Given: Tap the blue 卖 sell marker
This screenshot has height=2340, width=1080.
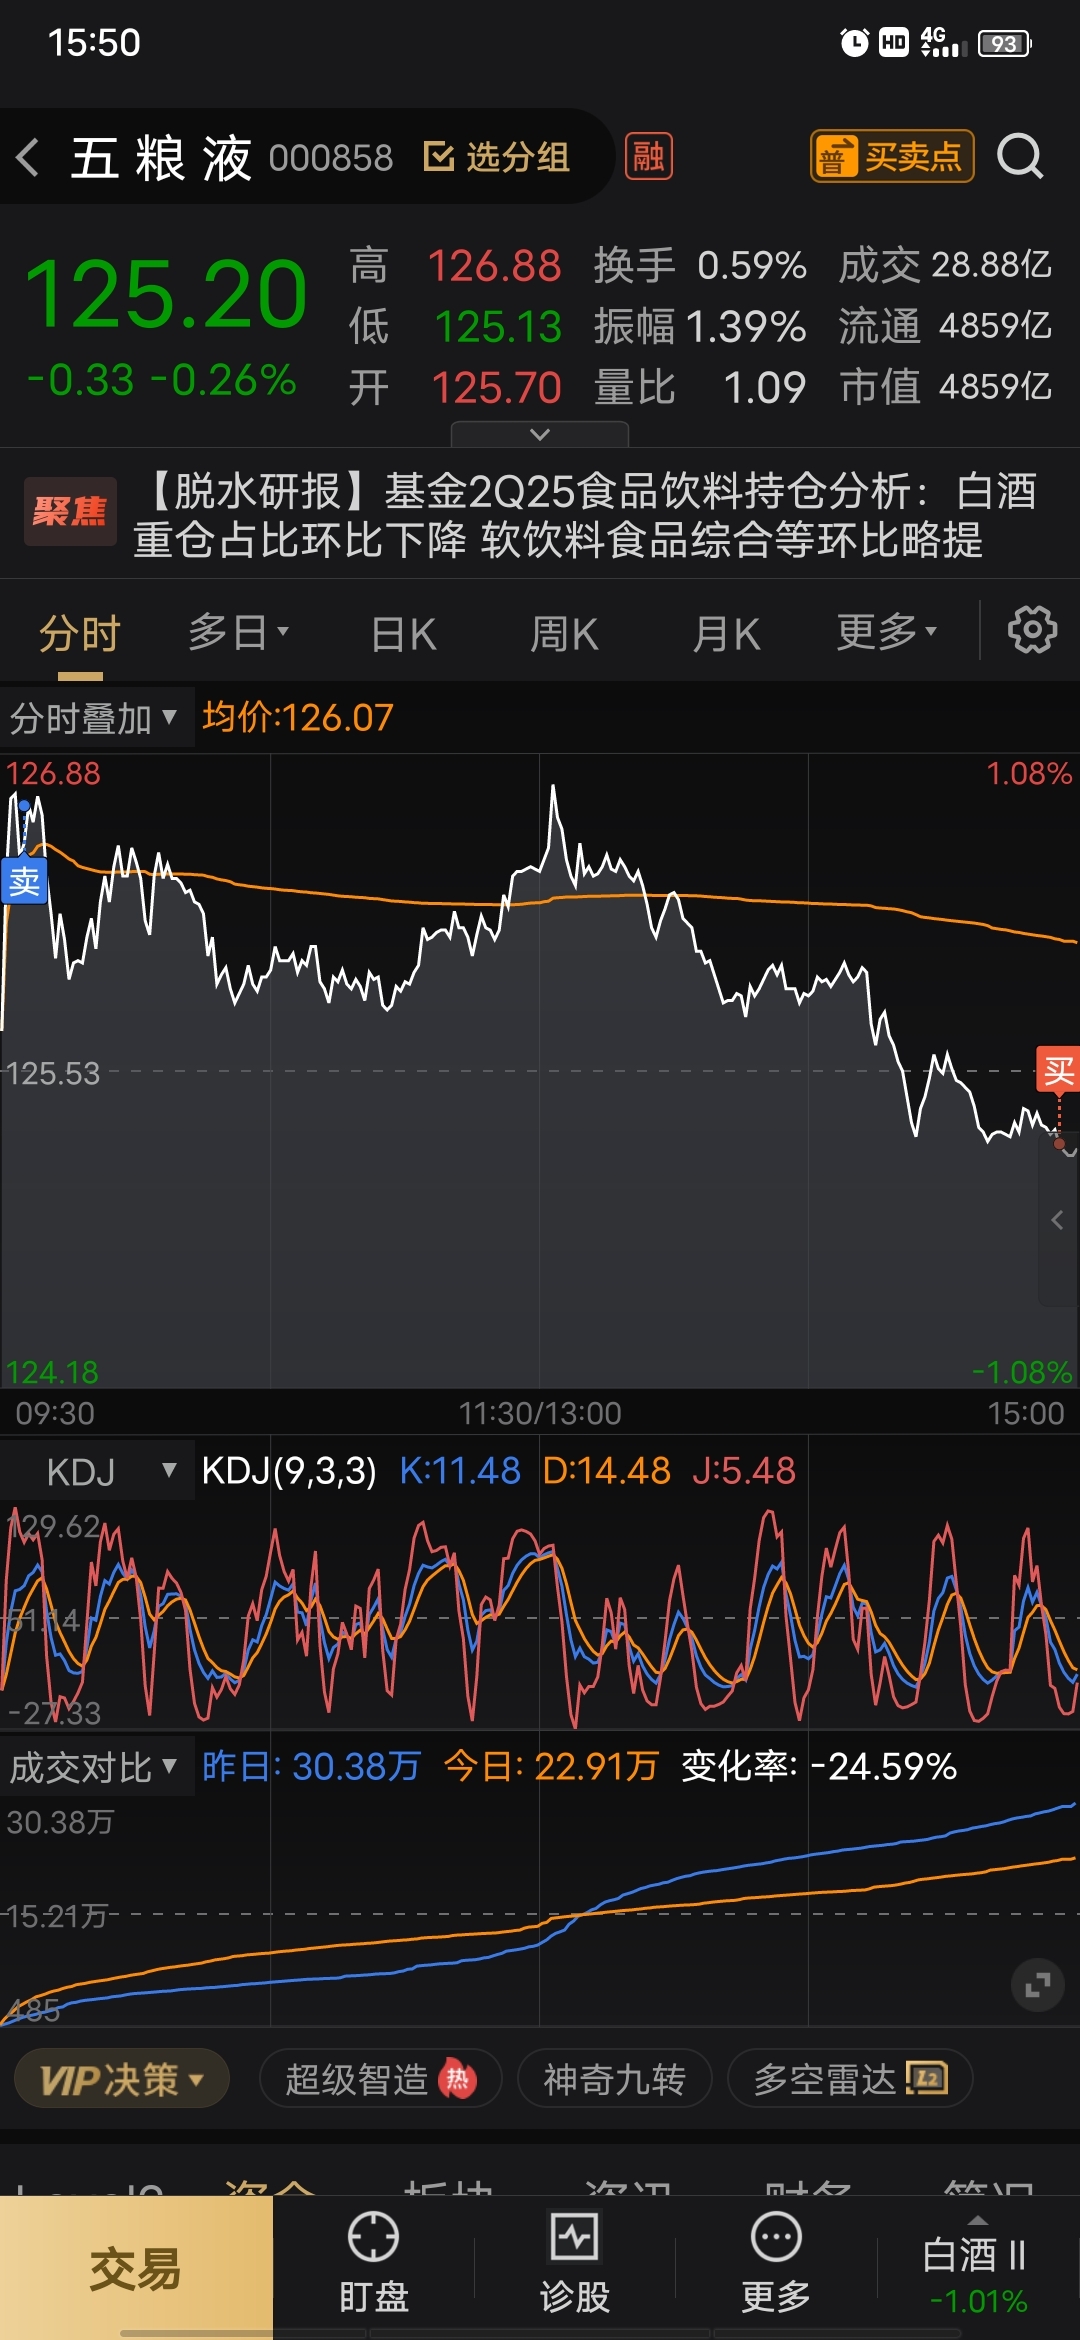Looking at the screenshot, I should 24,881.
